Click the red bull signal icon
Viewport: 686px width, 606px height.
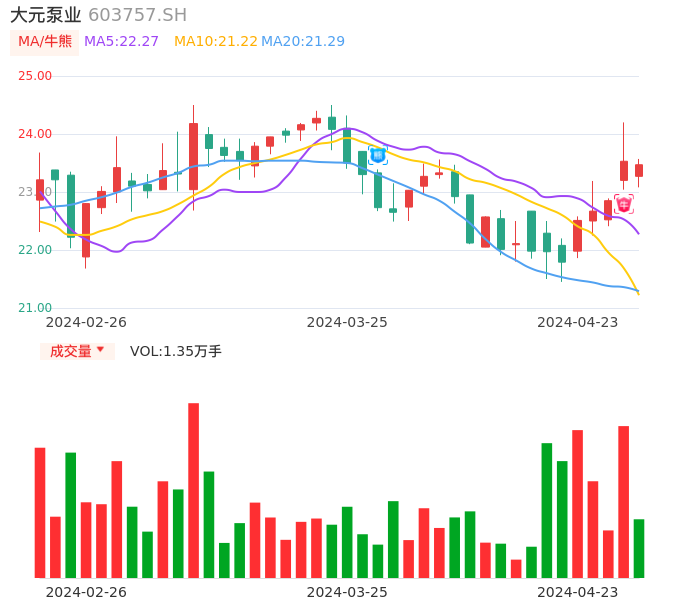(624, 204)
